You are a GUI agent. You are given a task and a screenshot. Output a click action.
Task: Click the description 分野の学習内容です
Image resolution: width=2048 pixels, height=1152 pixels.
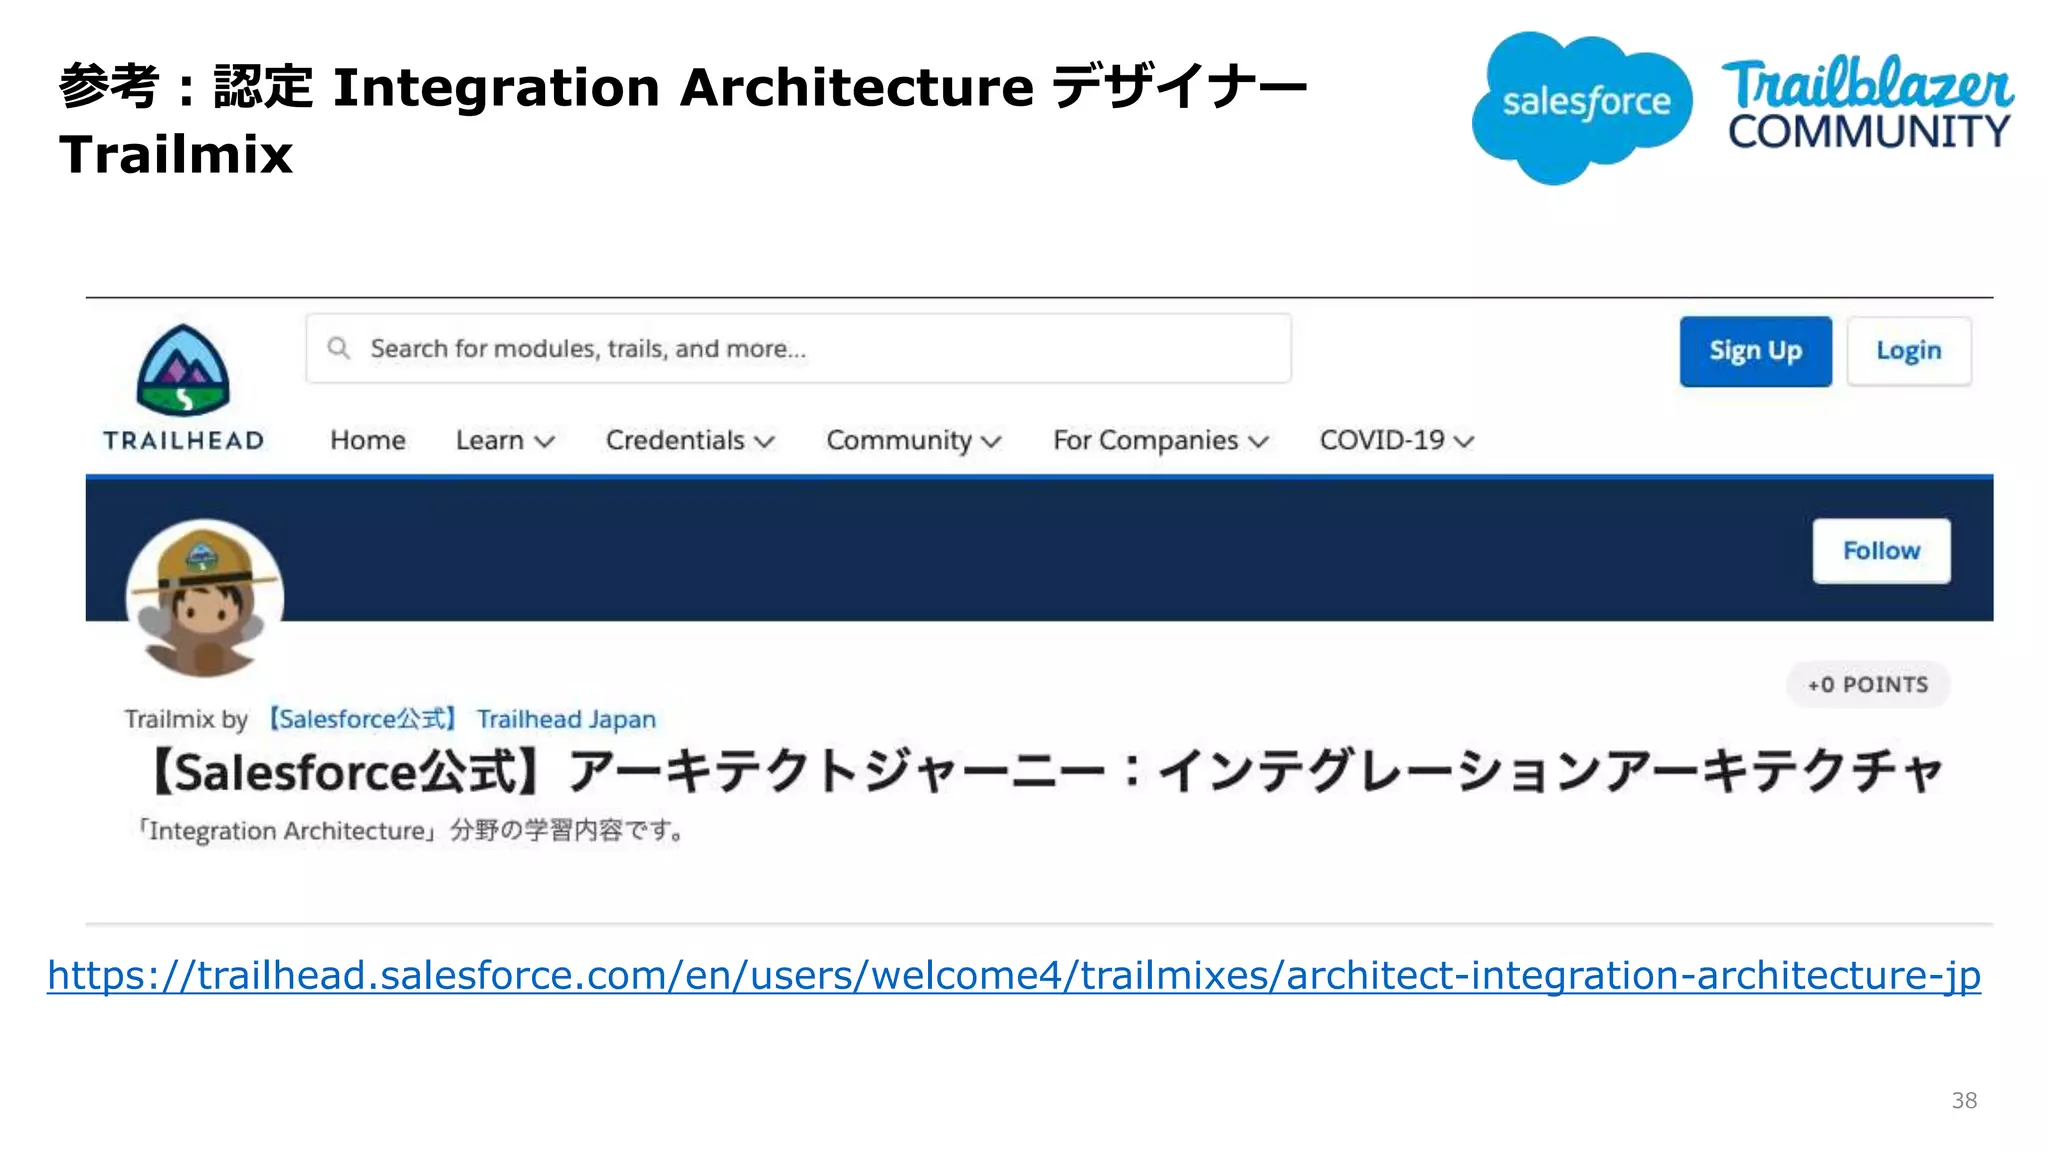tap(411, 831)
